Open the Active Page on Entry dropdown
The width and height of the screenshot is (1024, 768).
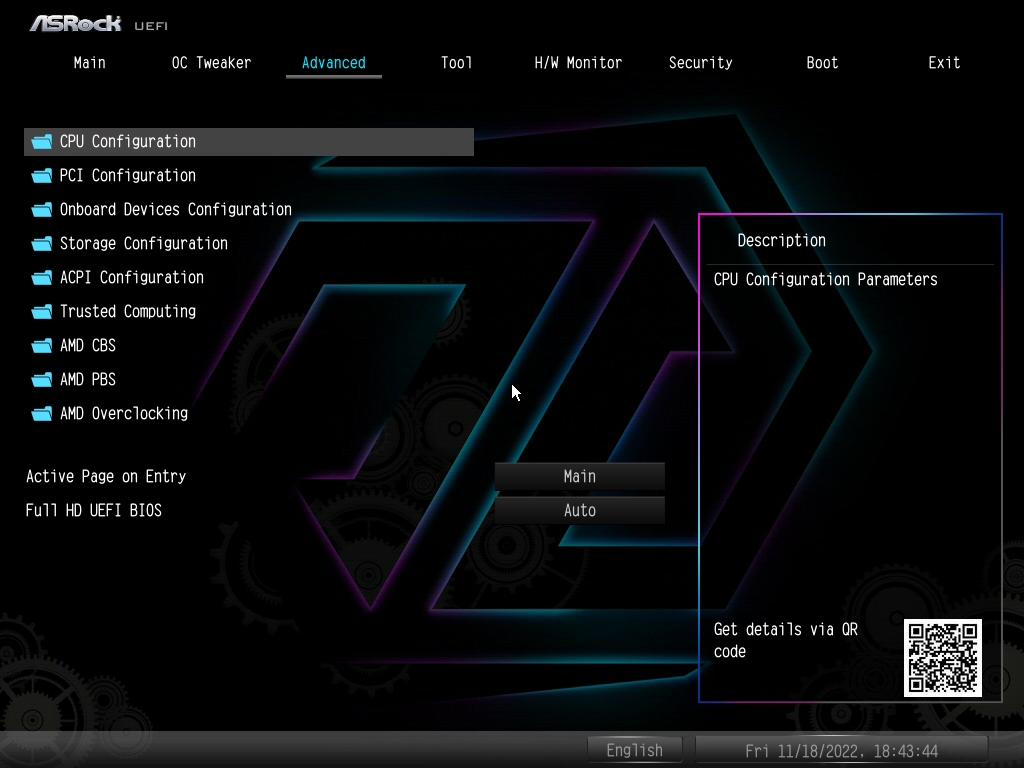pos(579,476)
